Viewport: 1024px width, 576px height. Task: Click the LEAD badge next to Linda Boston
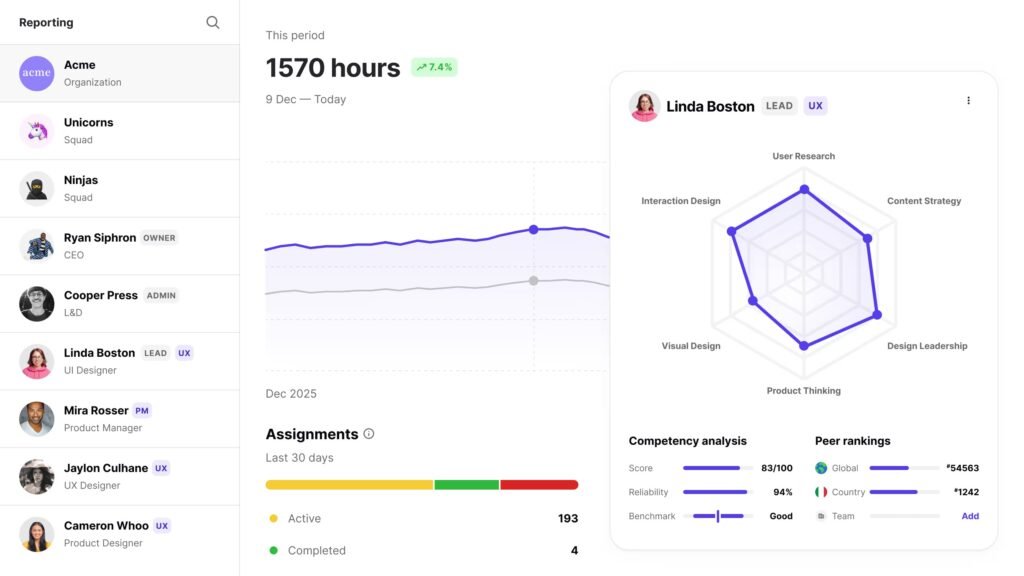[x=780, y=105]
